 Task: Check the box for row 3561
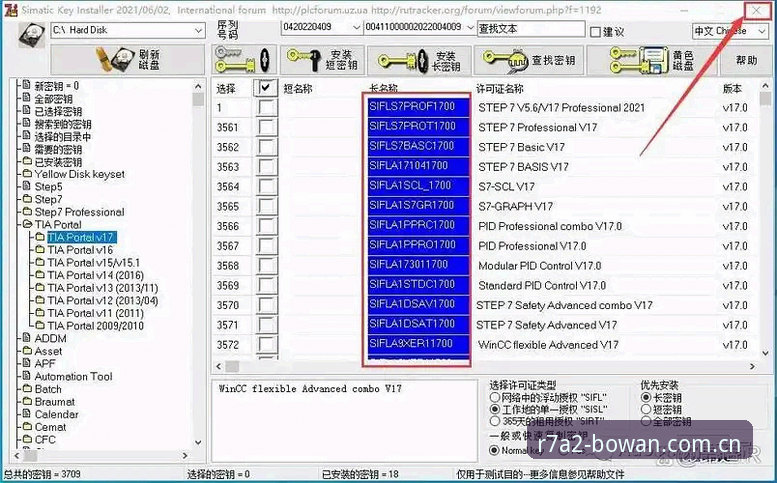pos(267,127)
